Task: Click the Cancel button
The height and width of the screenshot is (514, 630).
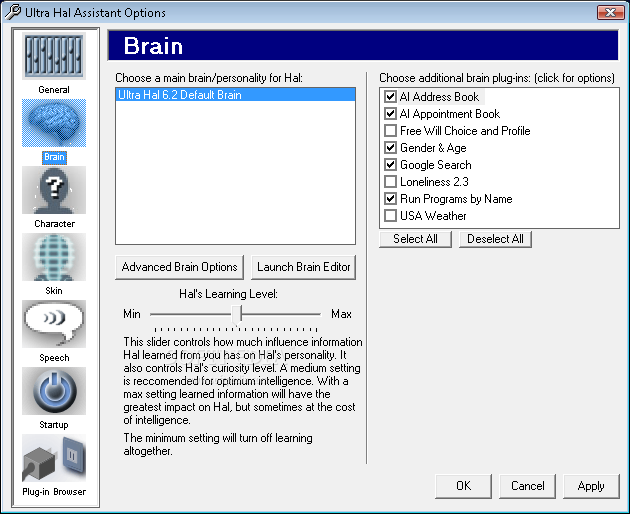Action: pyautogui.click(x=528, y=486)
